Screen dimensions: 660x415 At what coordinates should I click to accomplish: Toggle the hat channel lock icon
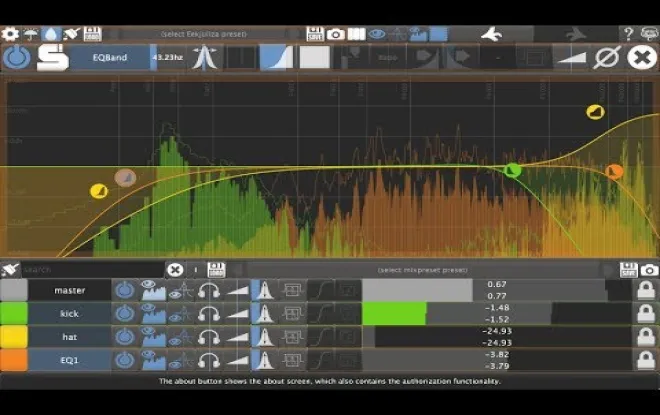pyautogui.click(x=646, y=337)
